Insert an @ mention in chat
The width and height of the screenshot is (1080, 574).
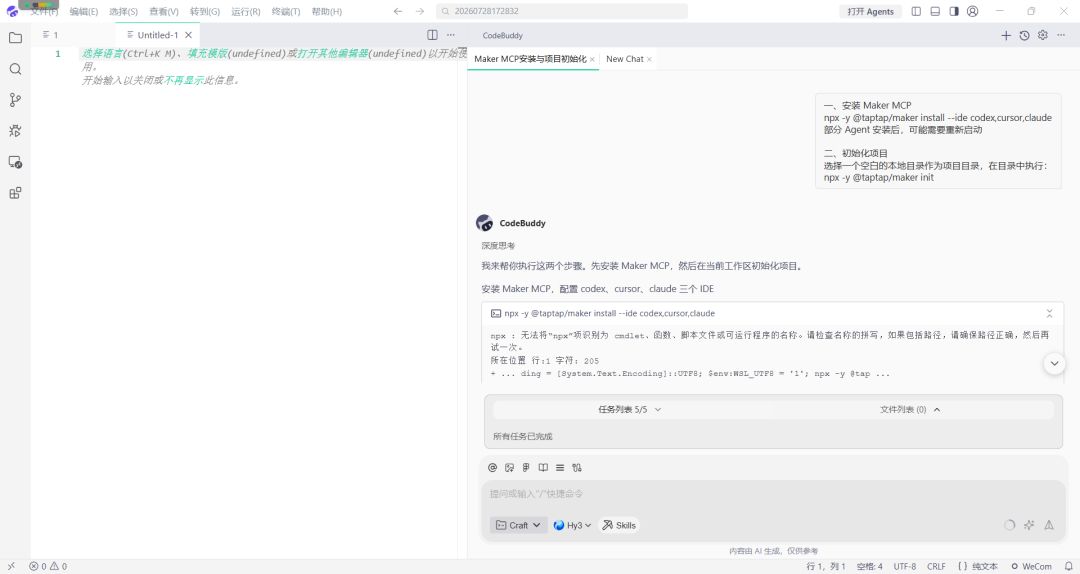(x=492, y=467)
